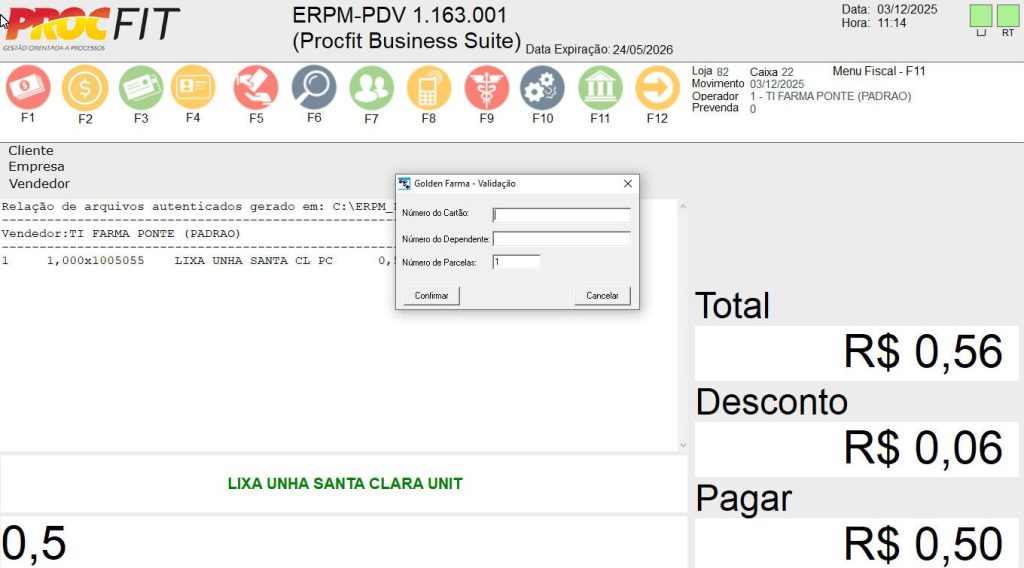
Task: Focus the Número do Cartão field
Action: click(562, 214)
